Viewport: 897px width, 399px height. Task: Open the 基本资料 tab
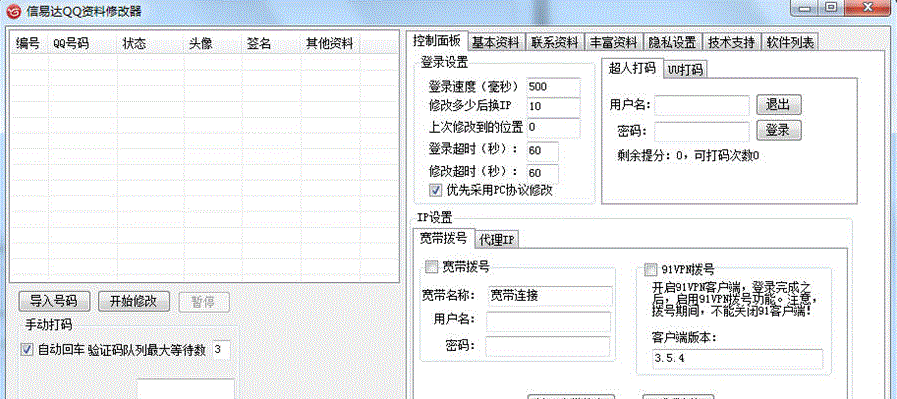click(496, 42)
